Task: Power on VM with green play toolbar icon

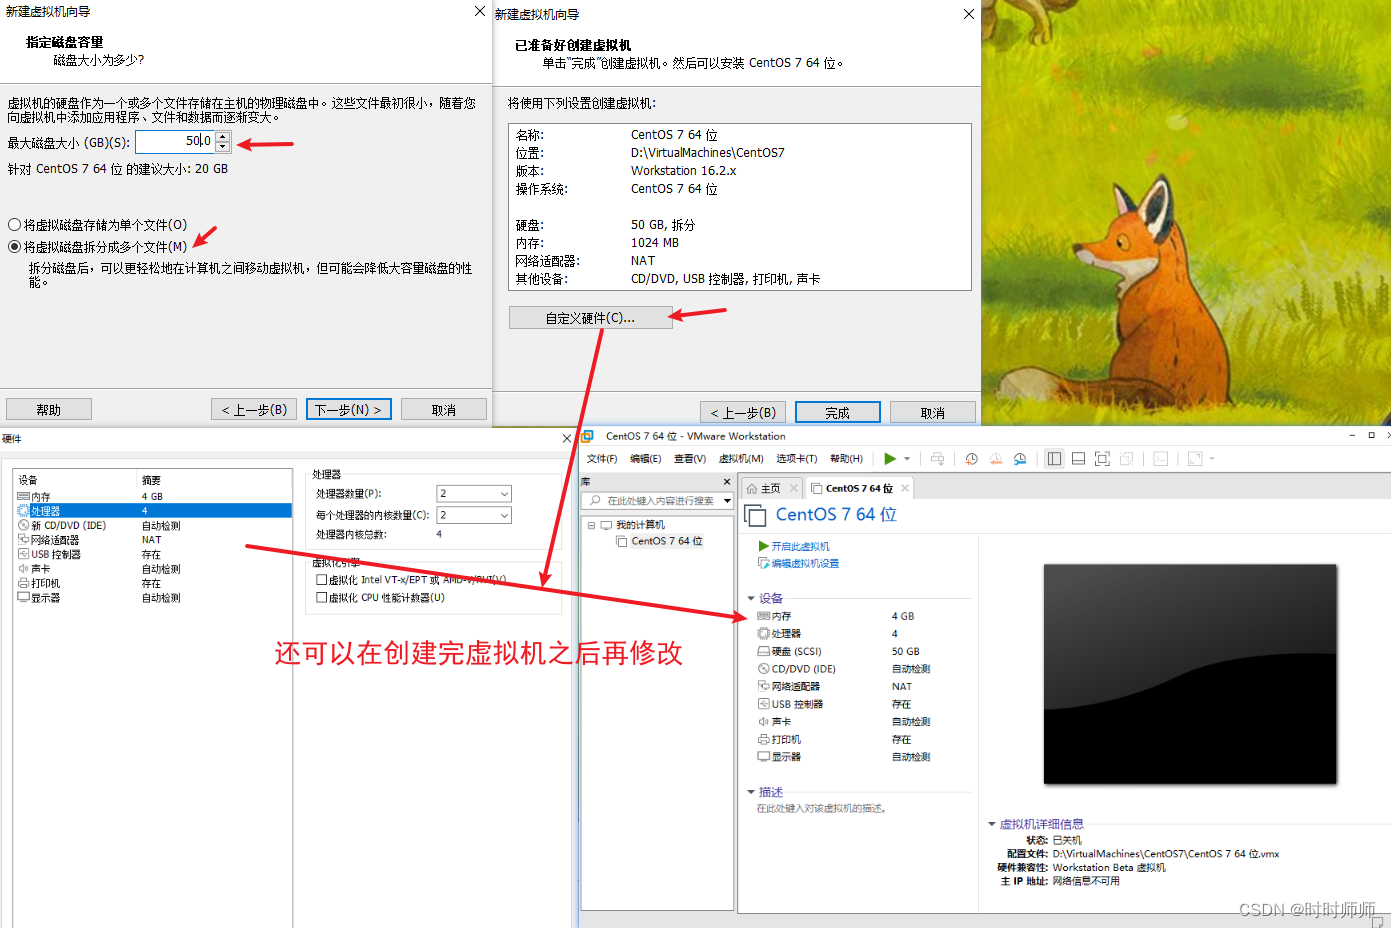Action: tap(889, 459)
